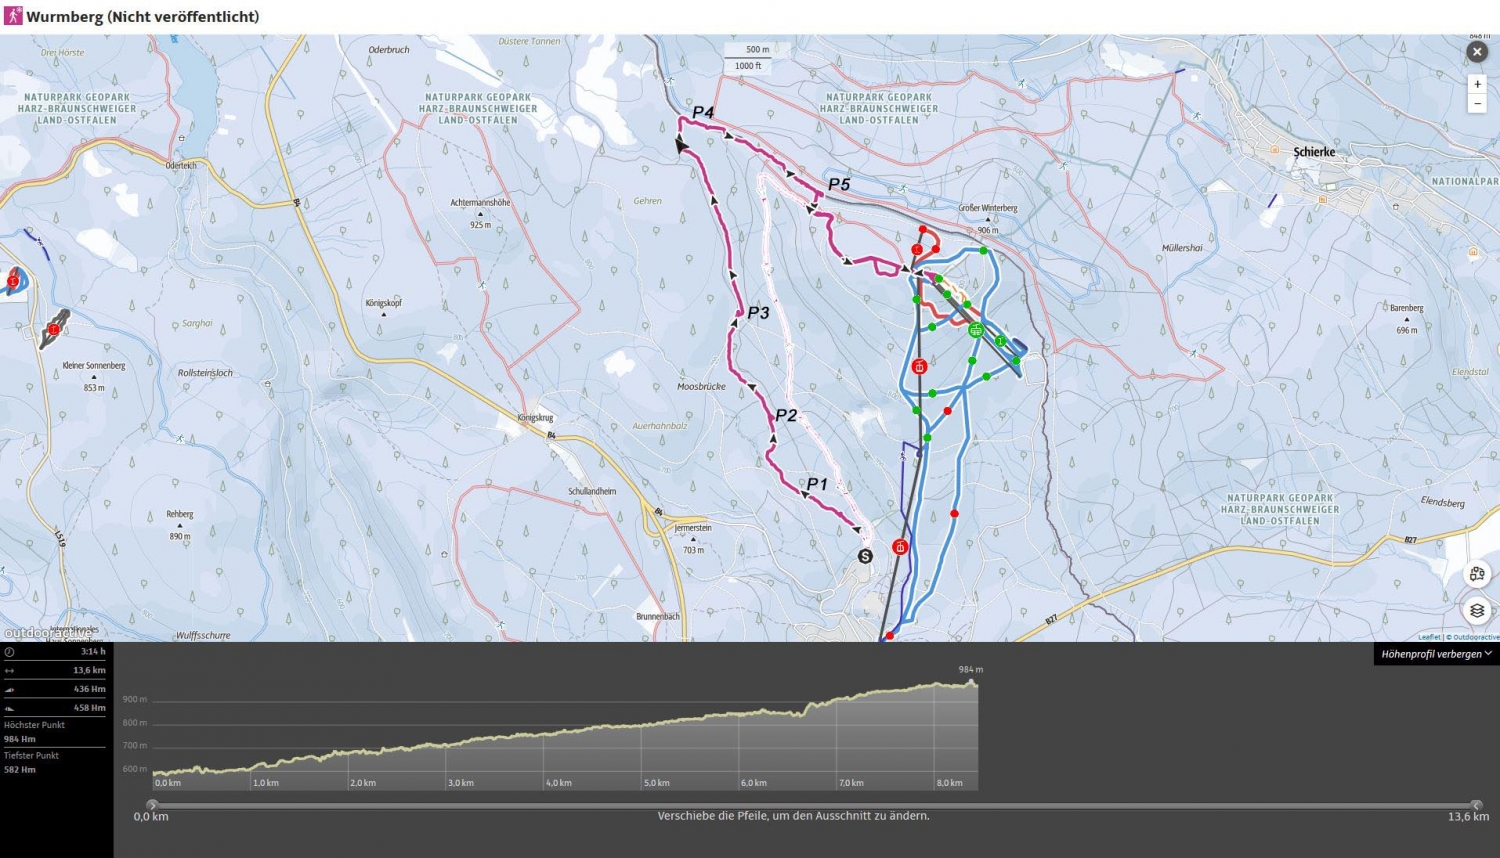Open the map layers selector
Image resolution: width=1500 pixels, height=858 pixels.
click(x=1477, y=610)
